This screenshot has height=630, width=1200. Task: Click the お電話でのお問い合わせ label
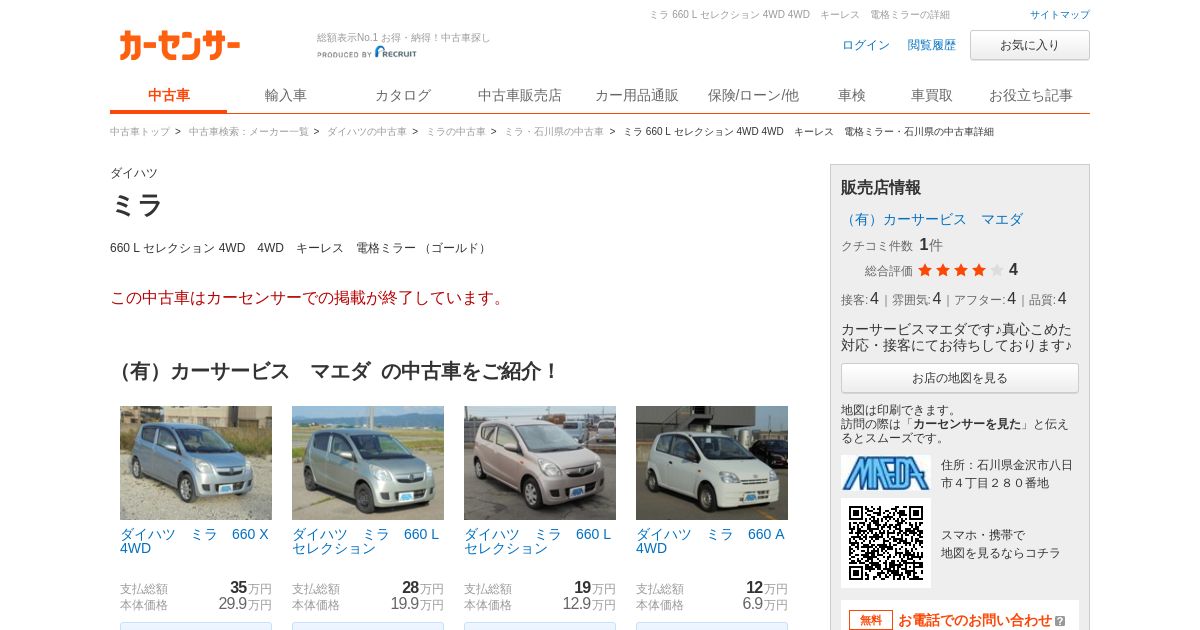[x=975, y=621]
